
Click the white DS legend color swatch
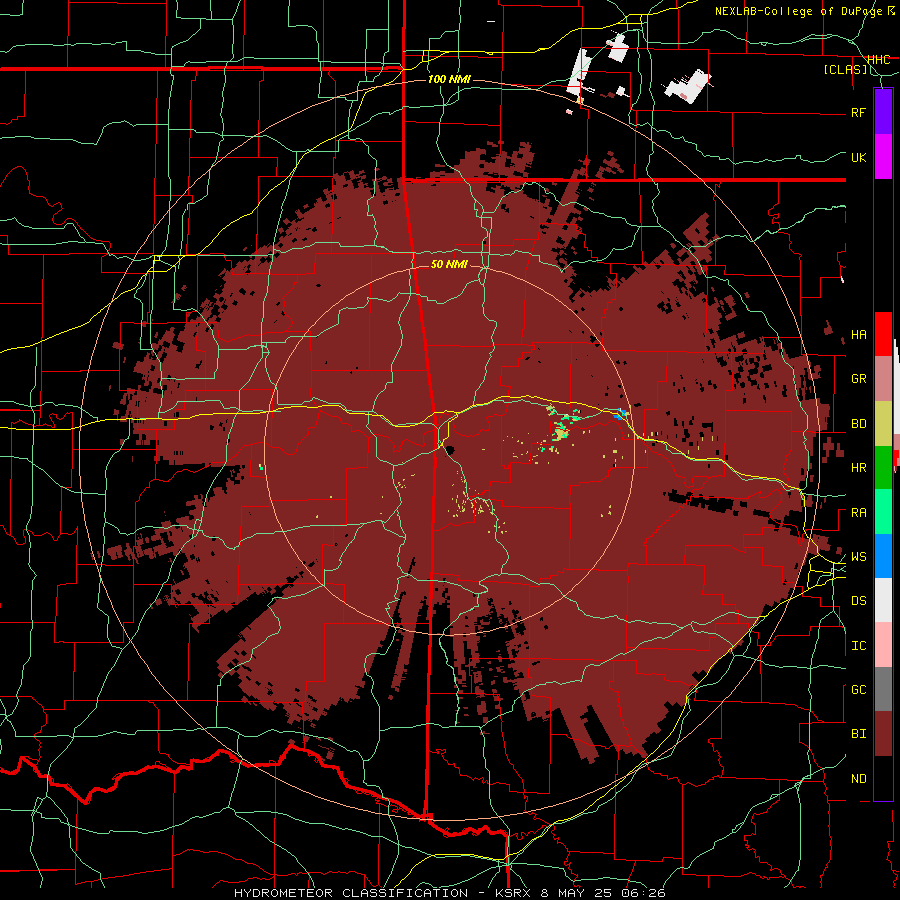(x=883, y=600)
